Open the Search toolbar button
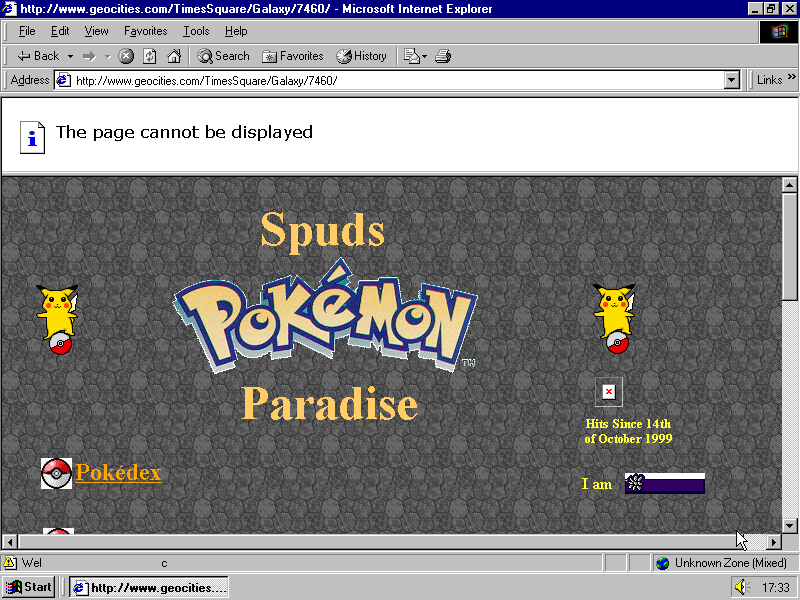 223,56
